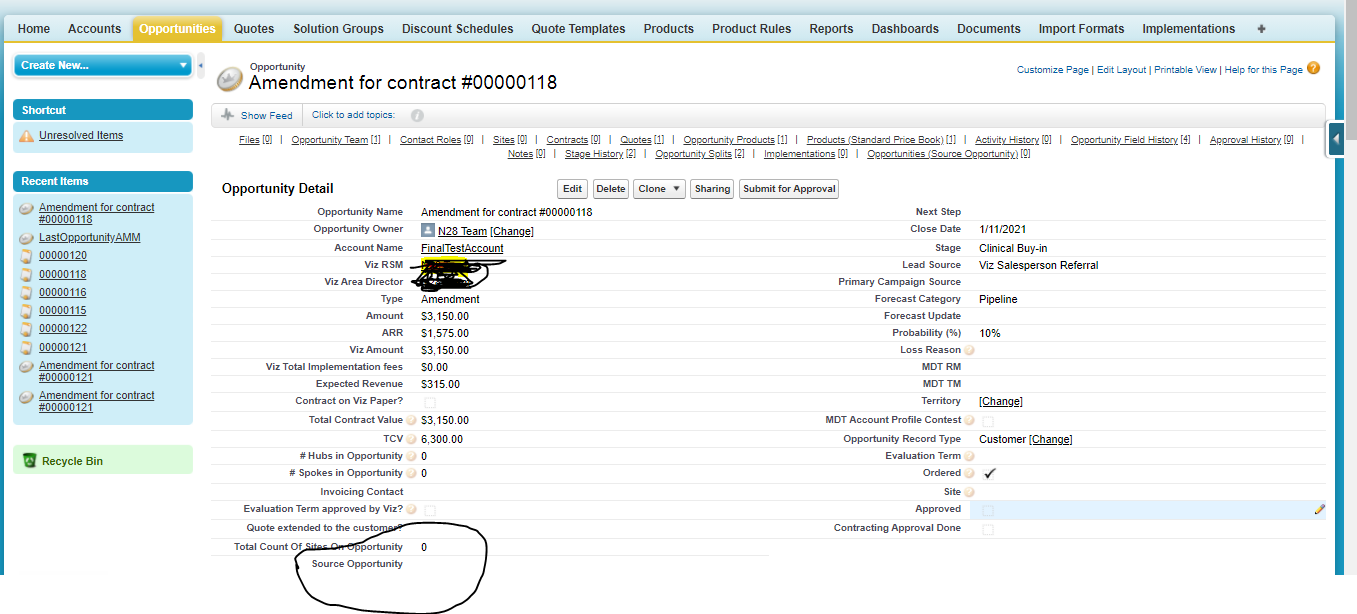Click the help orb beside the Ordered label
The width and height of the screenshot is (1357, 614).
(969, 473)
